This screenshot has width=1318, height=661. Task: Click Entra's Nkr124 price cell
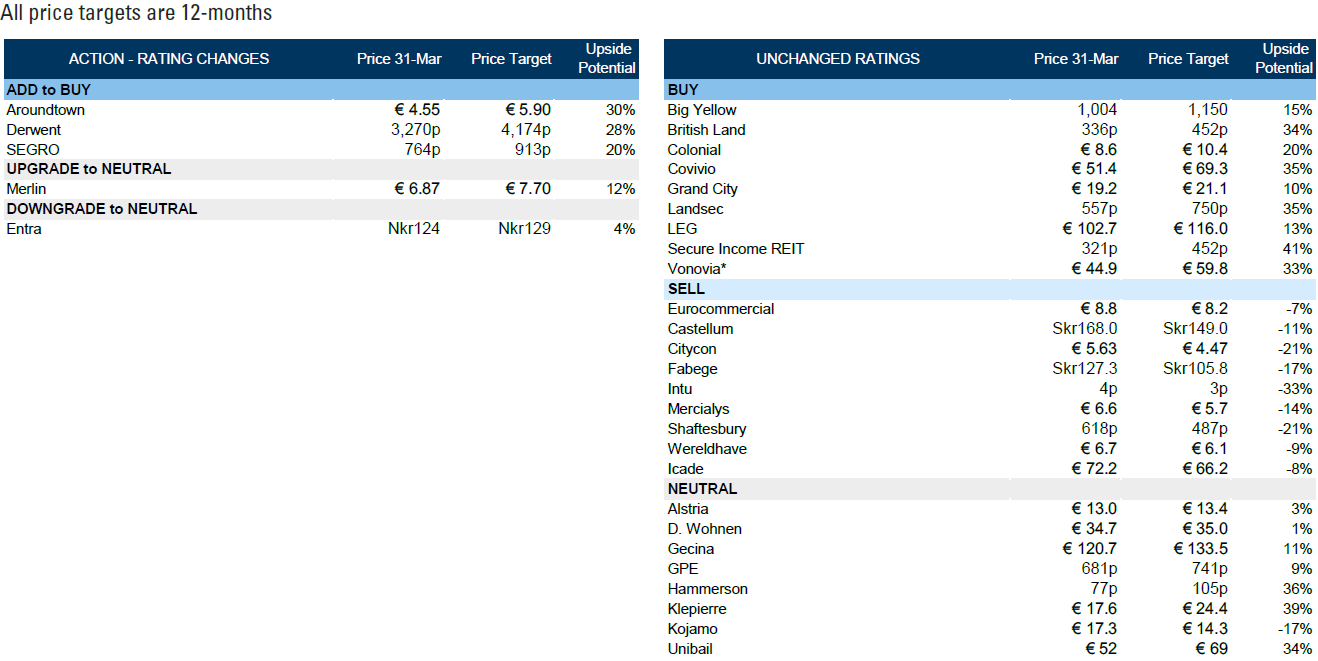[x=413, y=229]
